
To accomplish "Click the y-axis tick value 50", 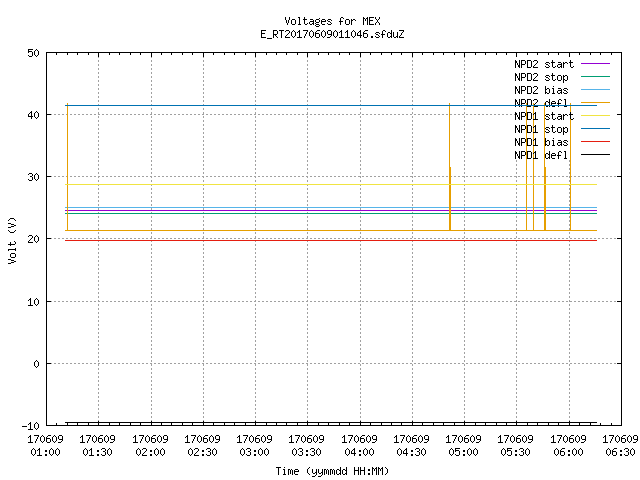I will coord(33,53).
